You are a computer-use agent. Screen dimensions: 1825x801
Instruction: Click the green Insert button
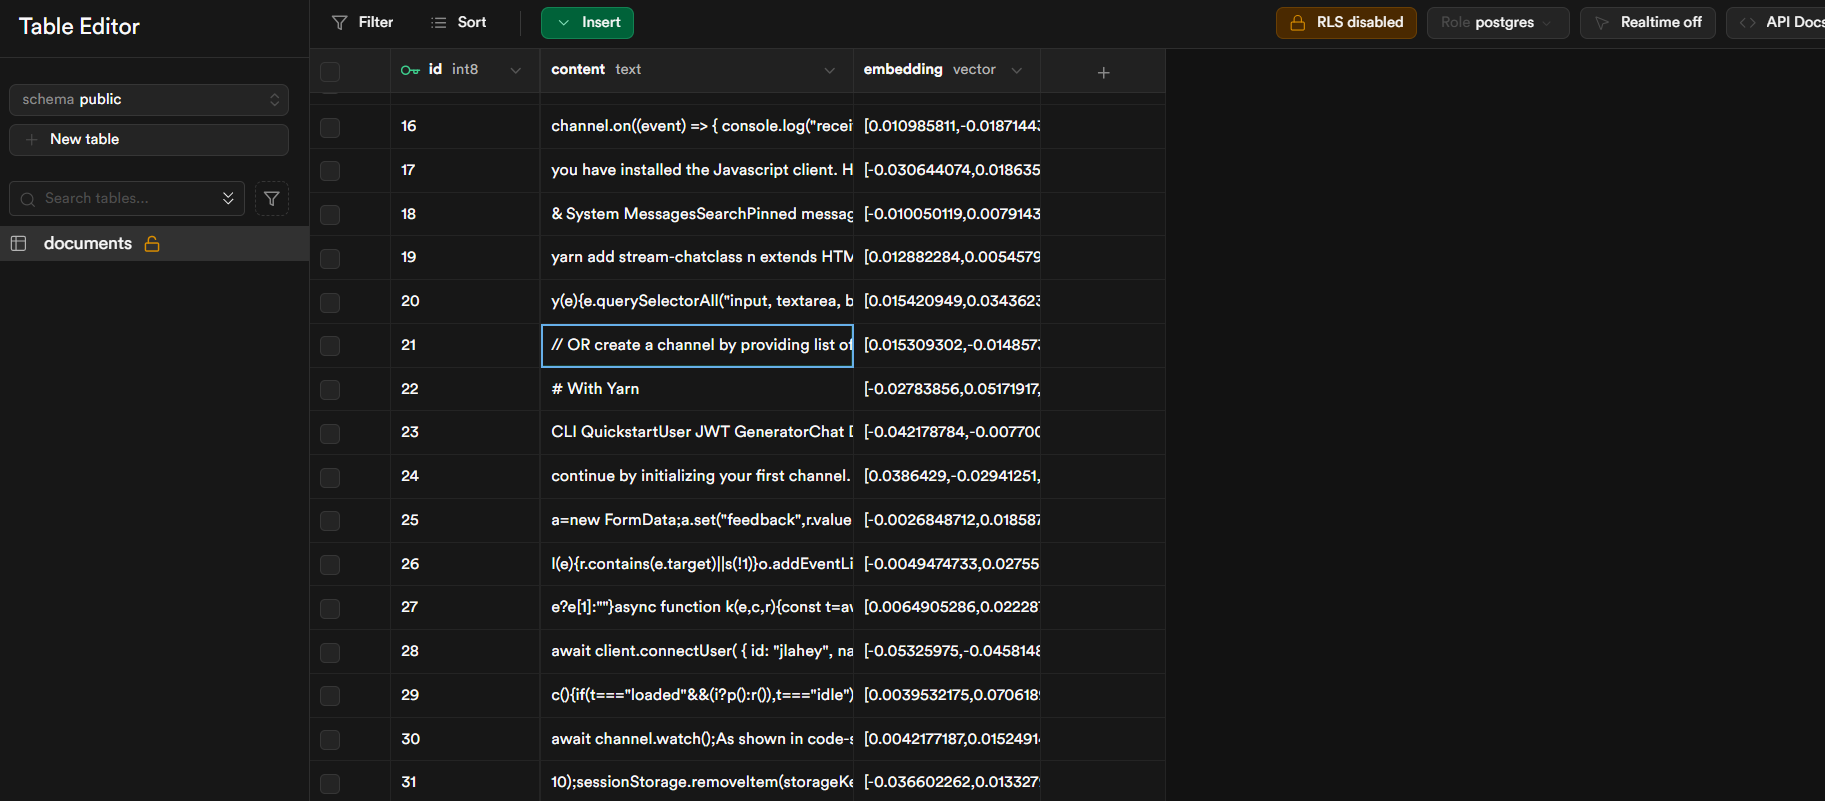[x=587, y=22]
